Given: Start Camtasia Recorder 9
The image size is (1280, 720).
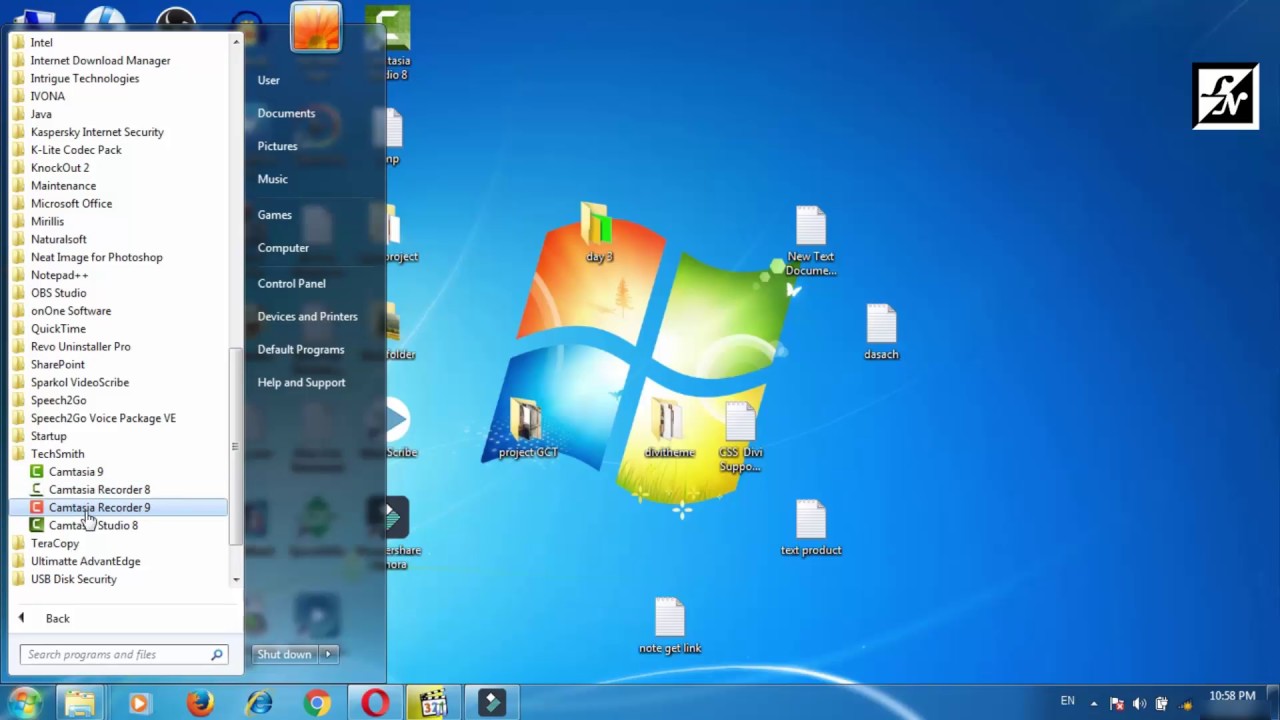Looking at the screenshot, I should 119,508.
